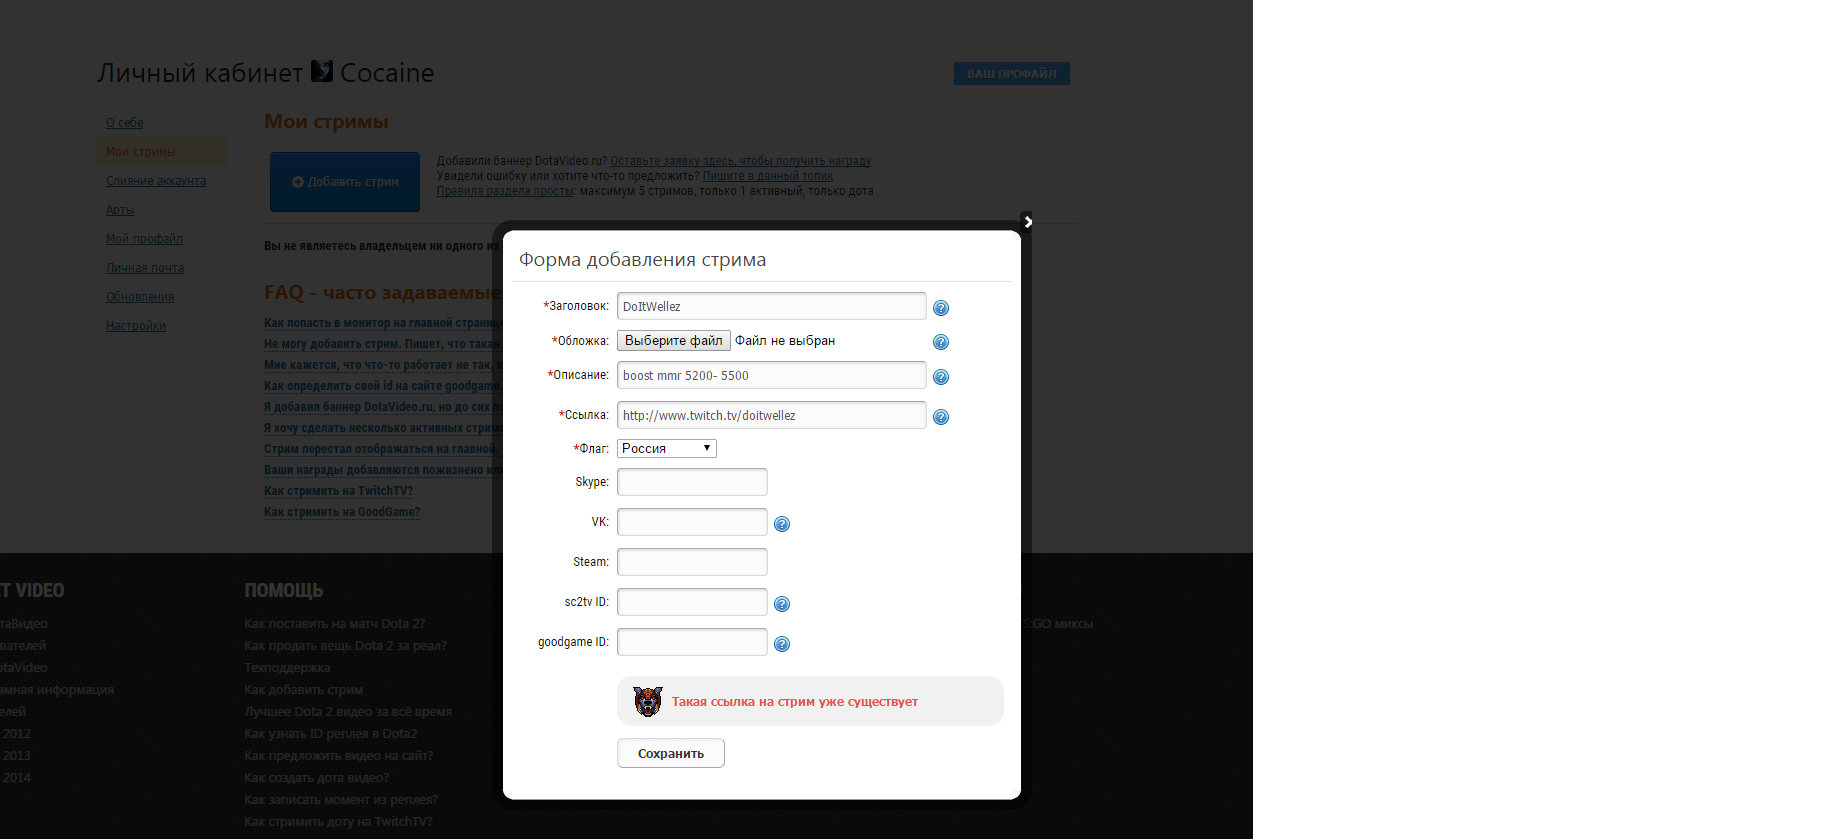The height and width of the screenshot is (839, 1830).
Task: Focus the Skype input field
Action: click(x=692, y=482)
